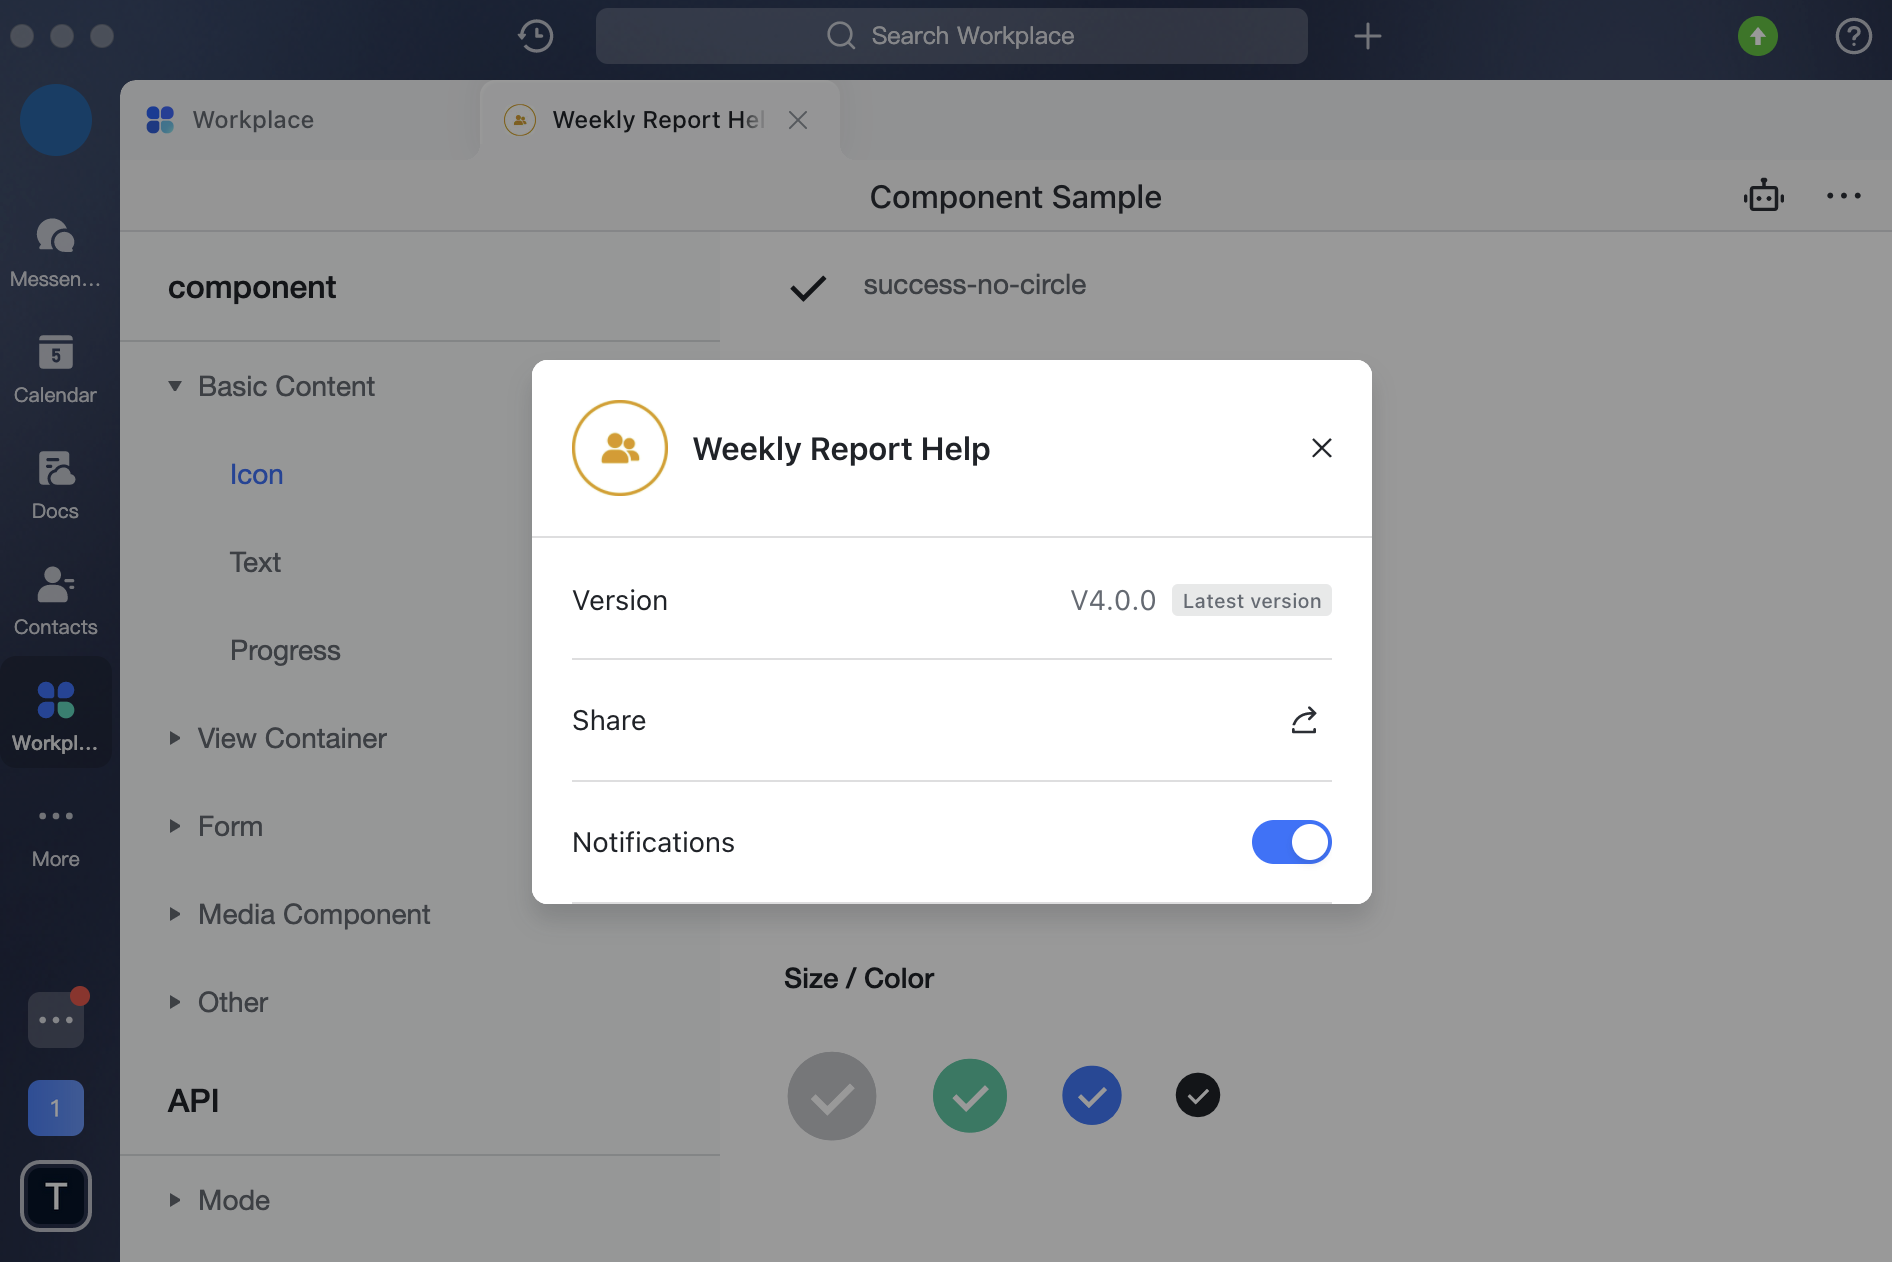Viewport: 1892px width, 1262px height.
Task: Click the Search Workplace field
Action: 951,36
